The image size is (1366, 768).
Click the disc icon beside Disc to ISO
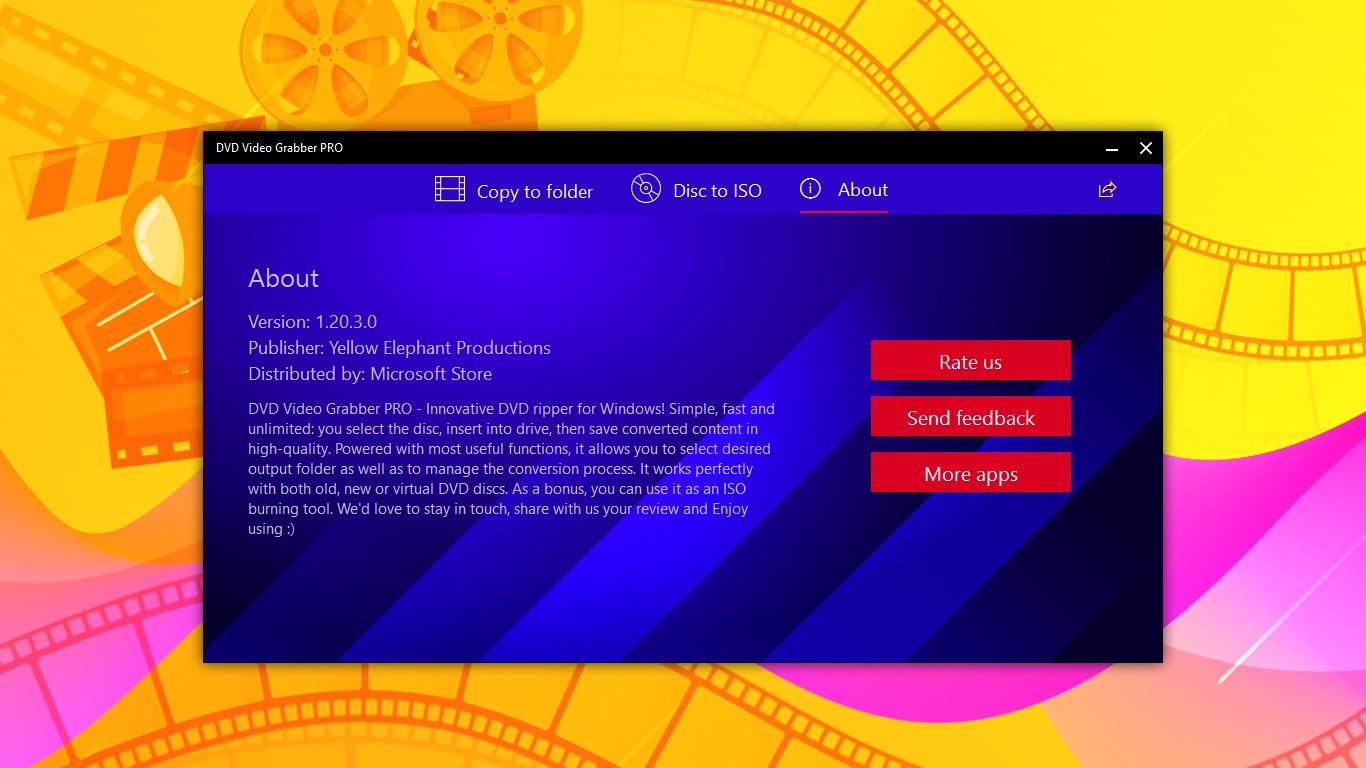tap(646, 188)
